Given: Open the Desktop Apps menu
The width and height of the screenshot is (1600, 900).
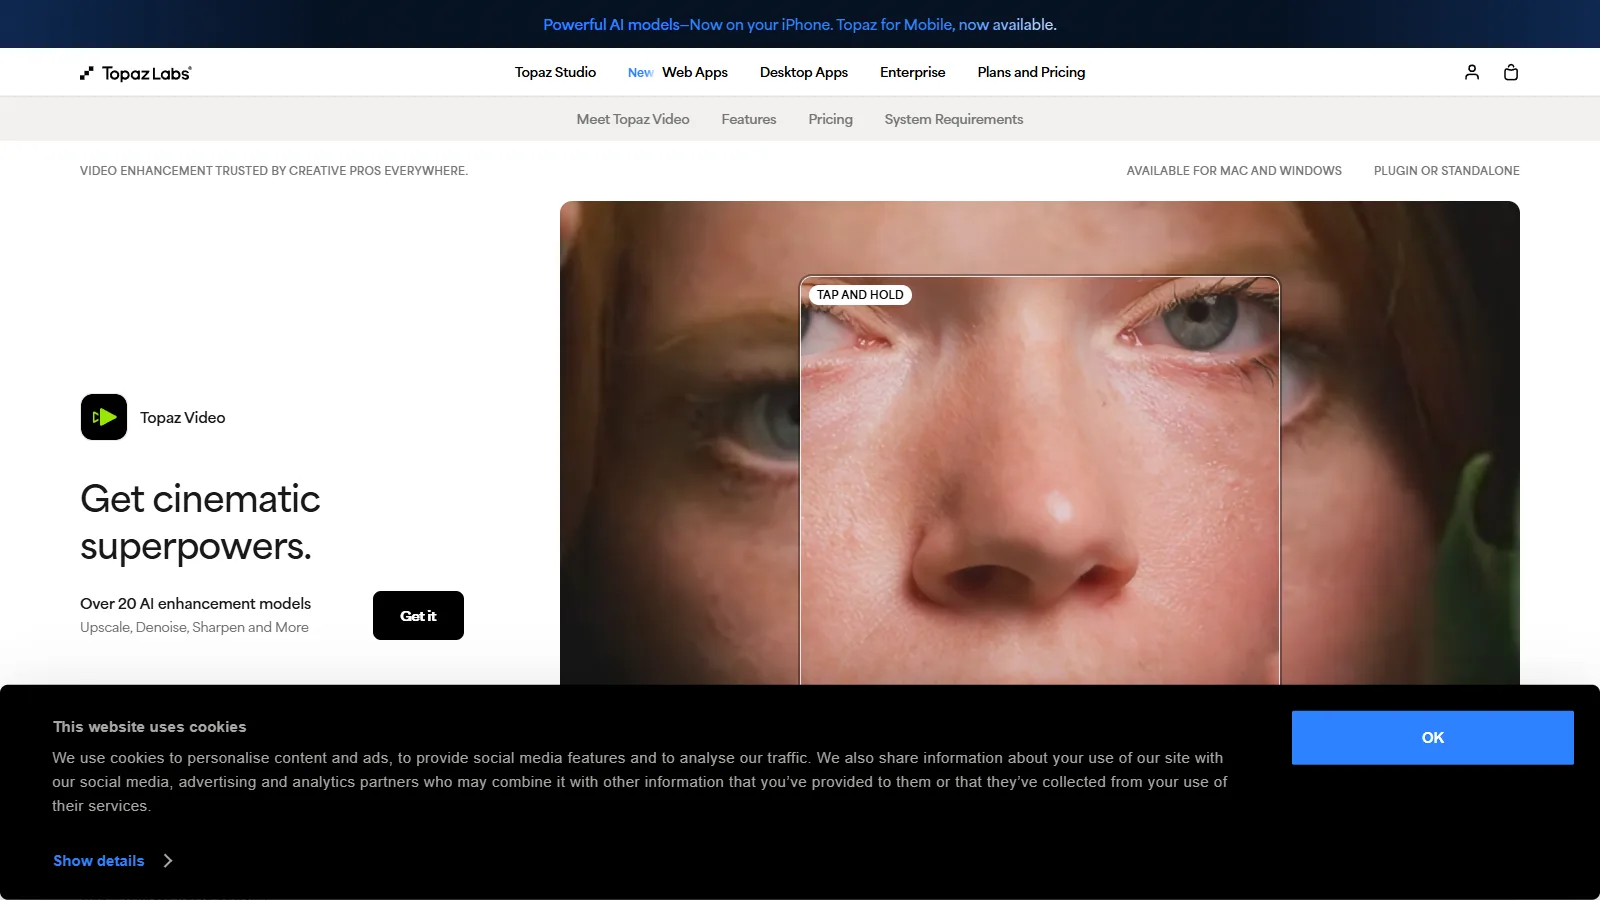Looking at the screenshot, I should 804,72.
